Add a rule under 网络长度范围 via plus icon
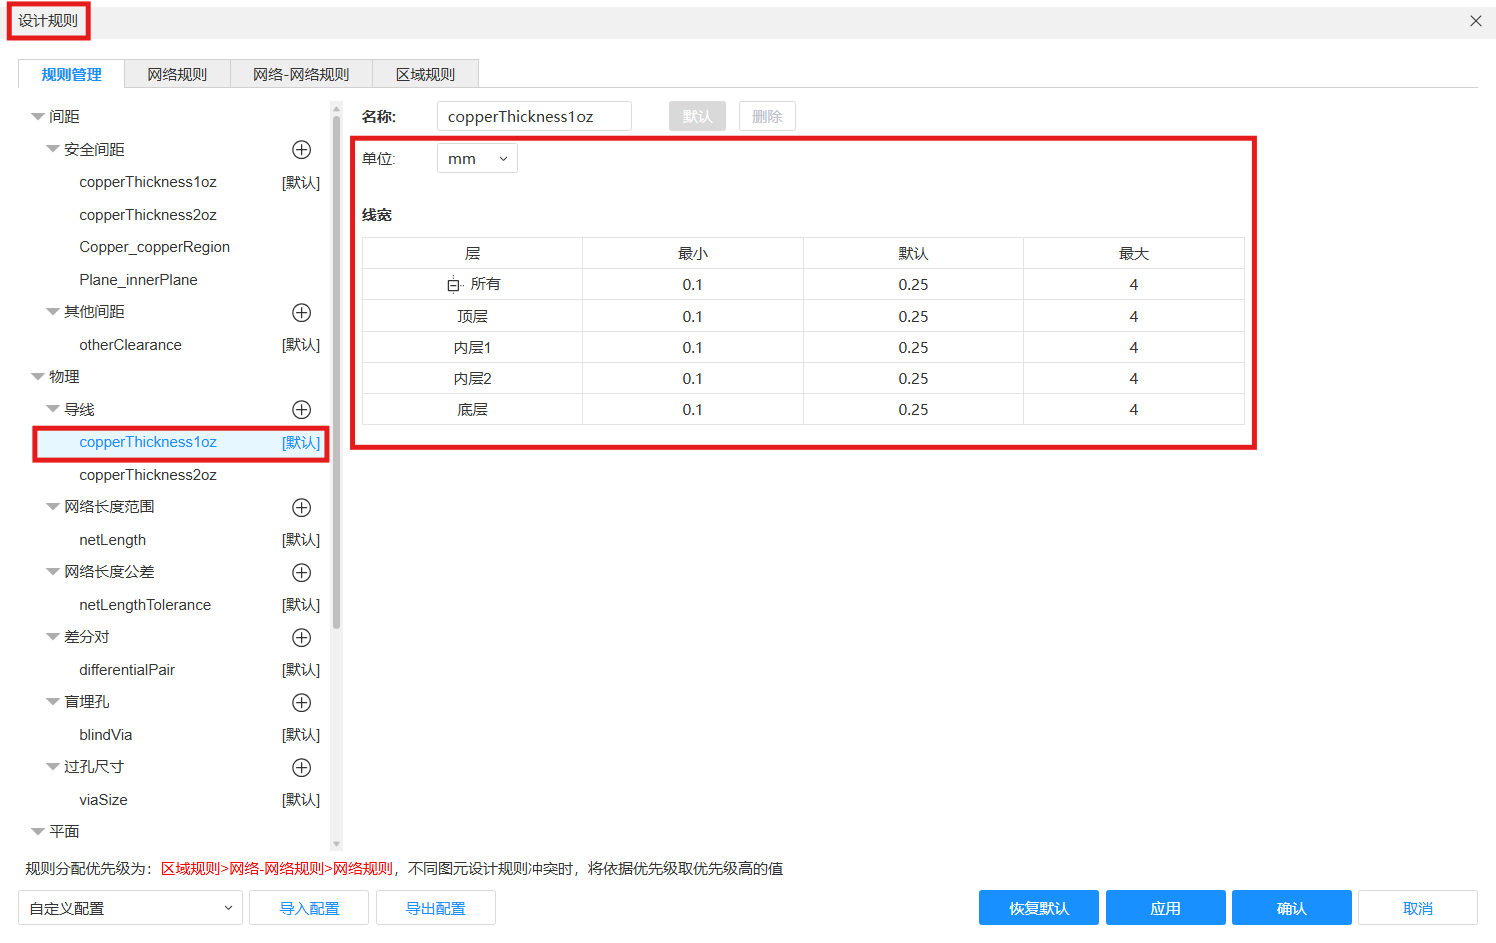The image size is (1496, 943). (x=301, y=507)
